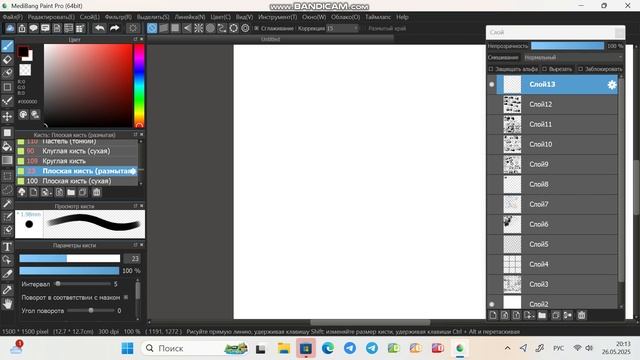Image resolution: width=640 pixels, height=360 pixels.
Task: Enable the radial snap guide
Action: point(198,28)
